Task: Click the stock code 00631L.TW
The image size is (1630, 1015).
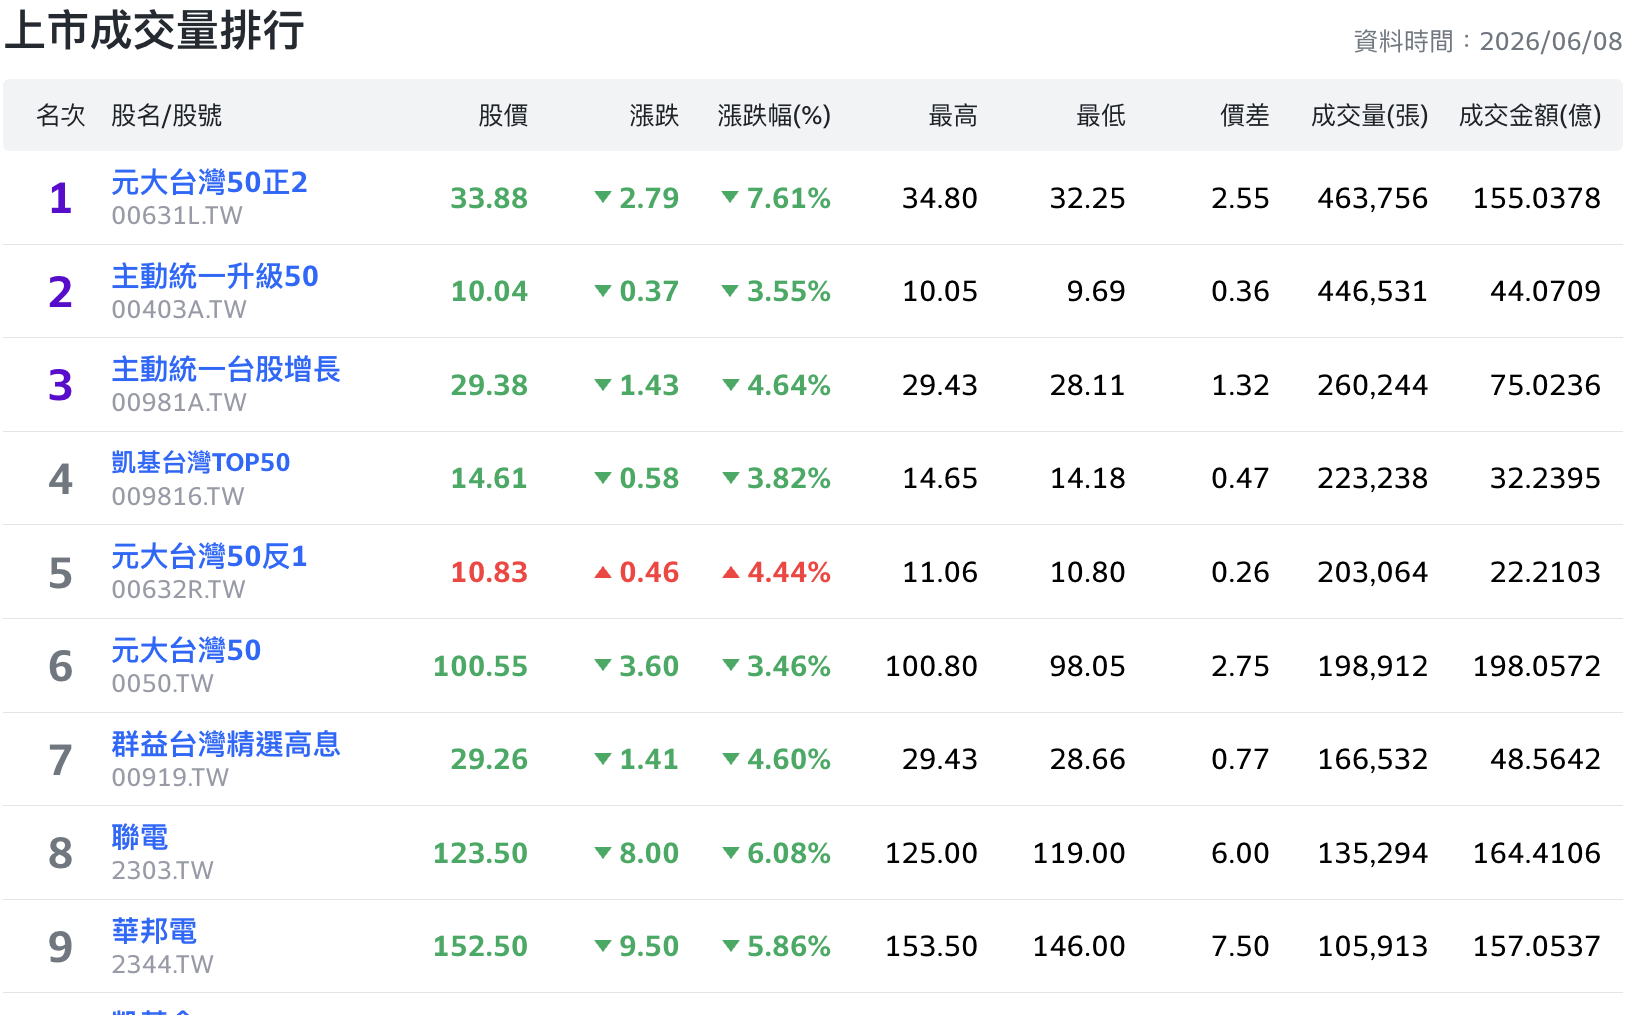Action: pos(177,216)
